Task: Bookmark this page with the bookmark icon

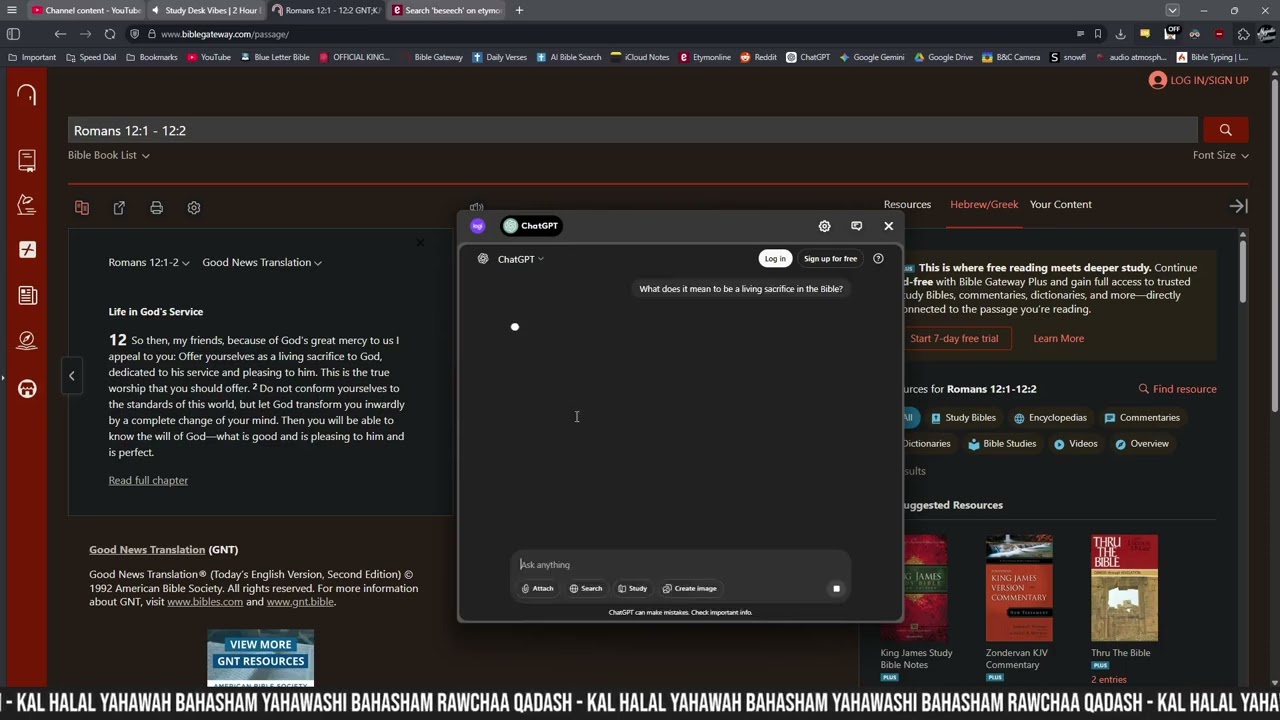Action: pos(1098,34)
